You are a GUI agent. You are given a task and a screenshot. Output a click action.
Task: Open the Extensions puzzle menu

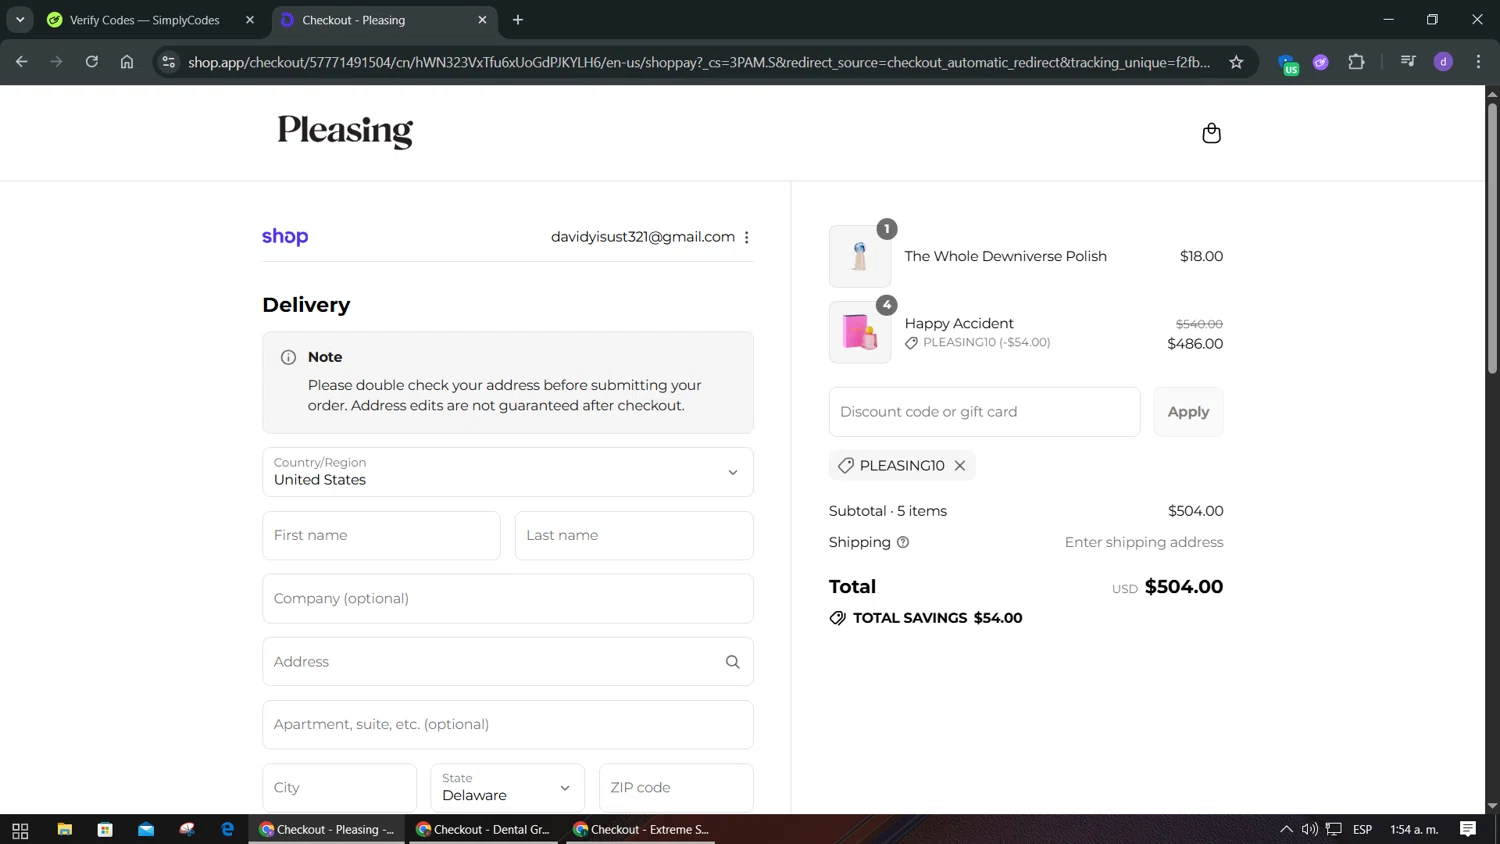(1356, 62)
